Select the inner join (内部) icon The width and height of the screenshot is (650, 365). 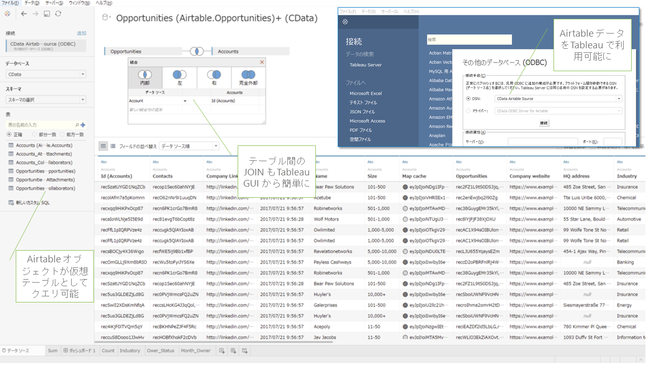pos(145,75)
